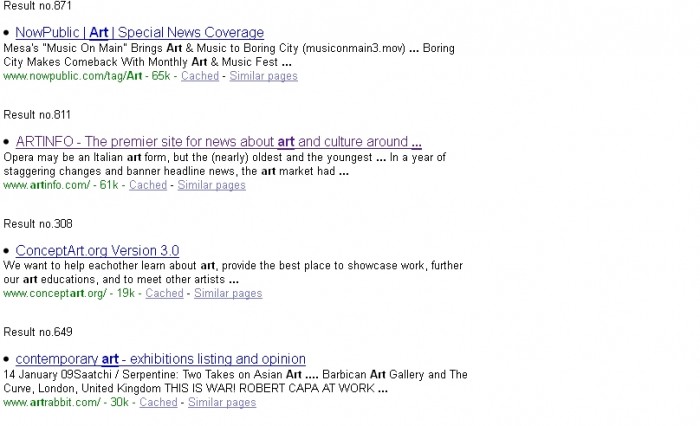
Task: Open Similar pages for artrabbit.com result
Action: (222, 402)
